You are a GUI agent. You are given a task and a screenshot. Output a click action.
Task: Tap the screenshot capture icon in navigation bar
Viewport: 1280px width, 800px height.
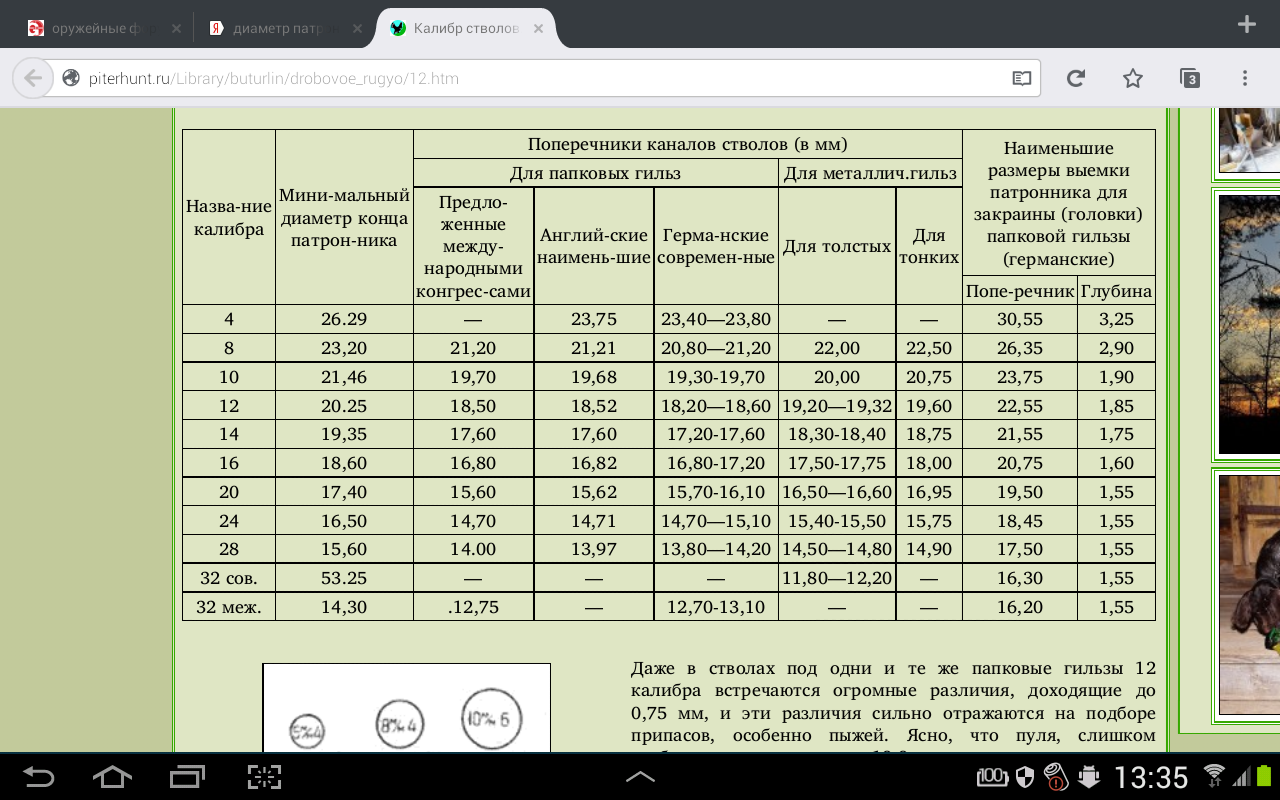click(x=264, y=776)
